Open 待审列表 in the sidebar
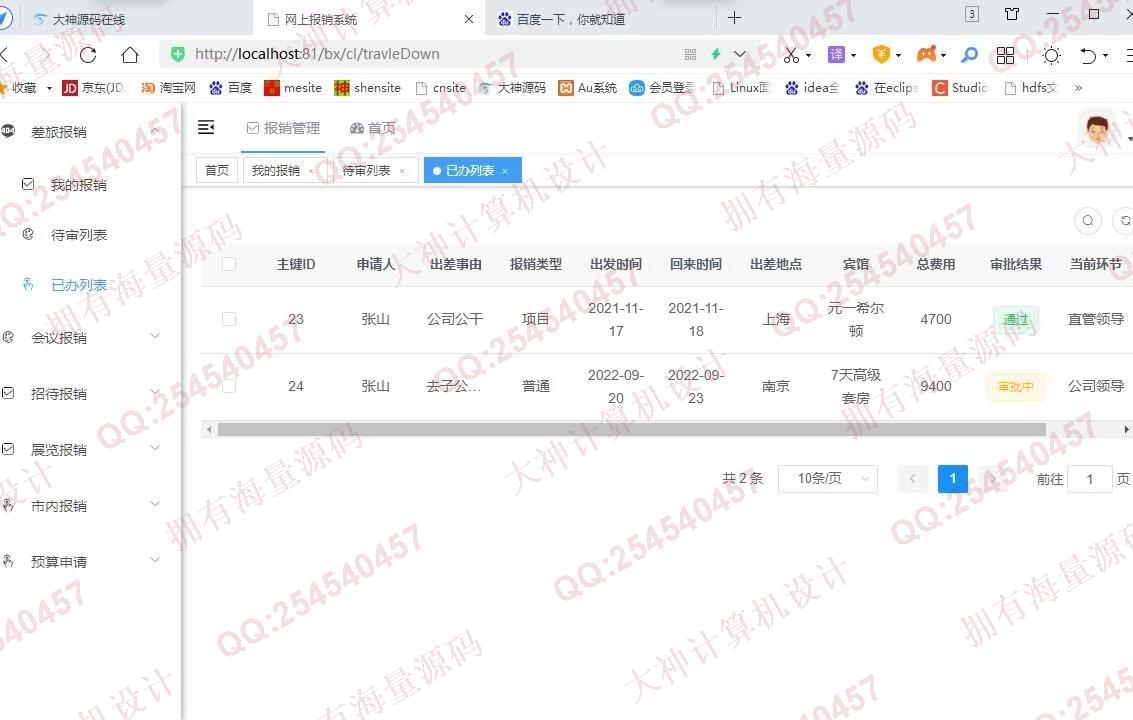 (79, 235)
